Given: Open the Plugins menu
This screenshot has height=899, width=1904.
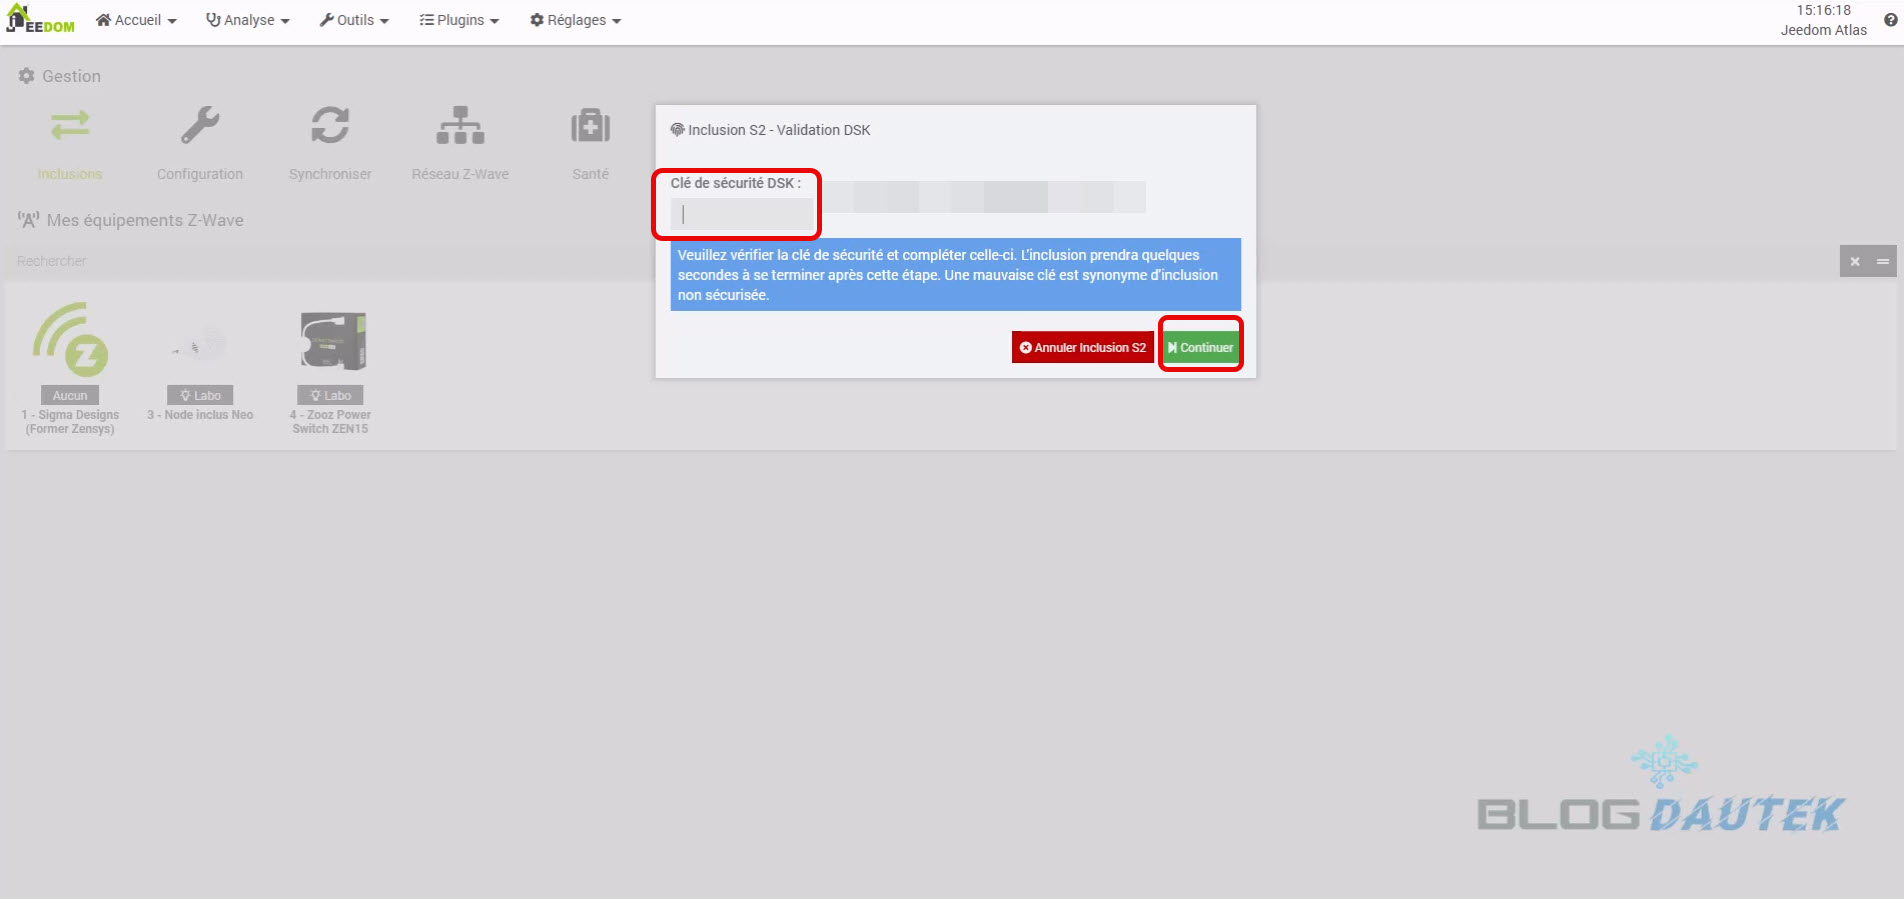Looking at the screenshot, I should click(x=459, y=20).
